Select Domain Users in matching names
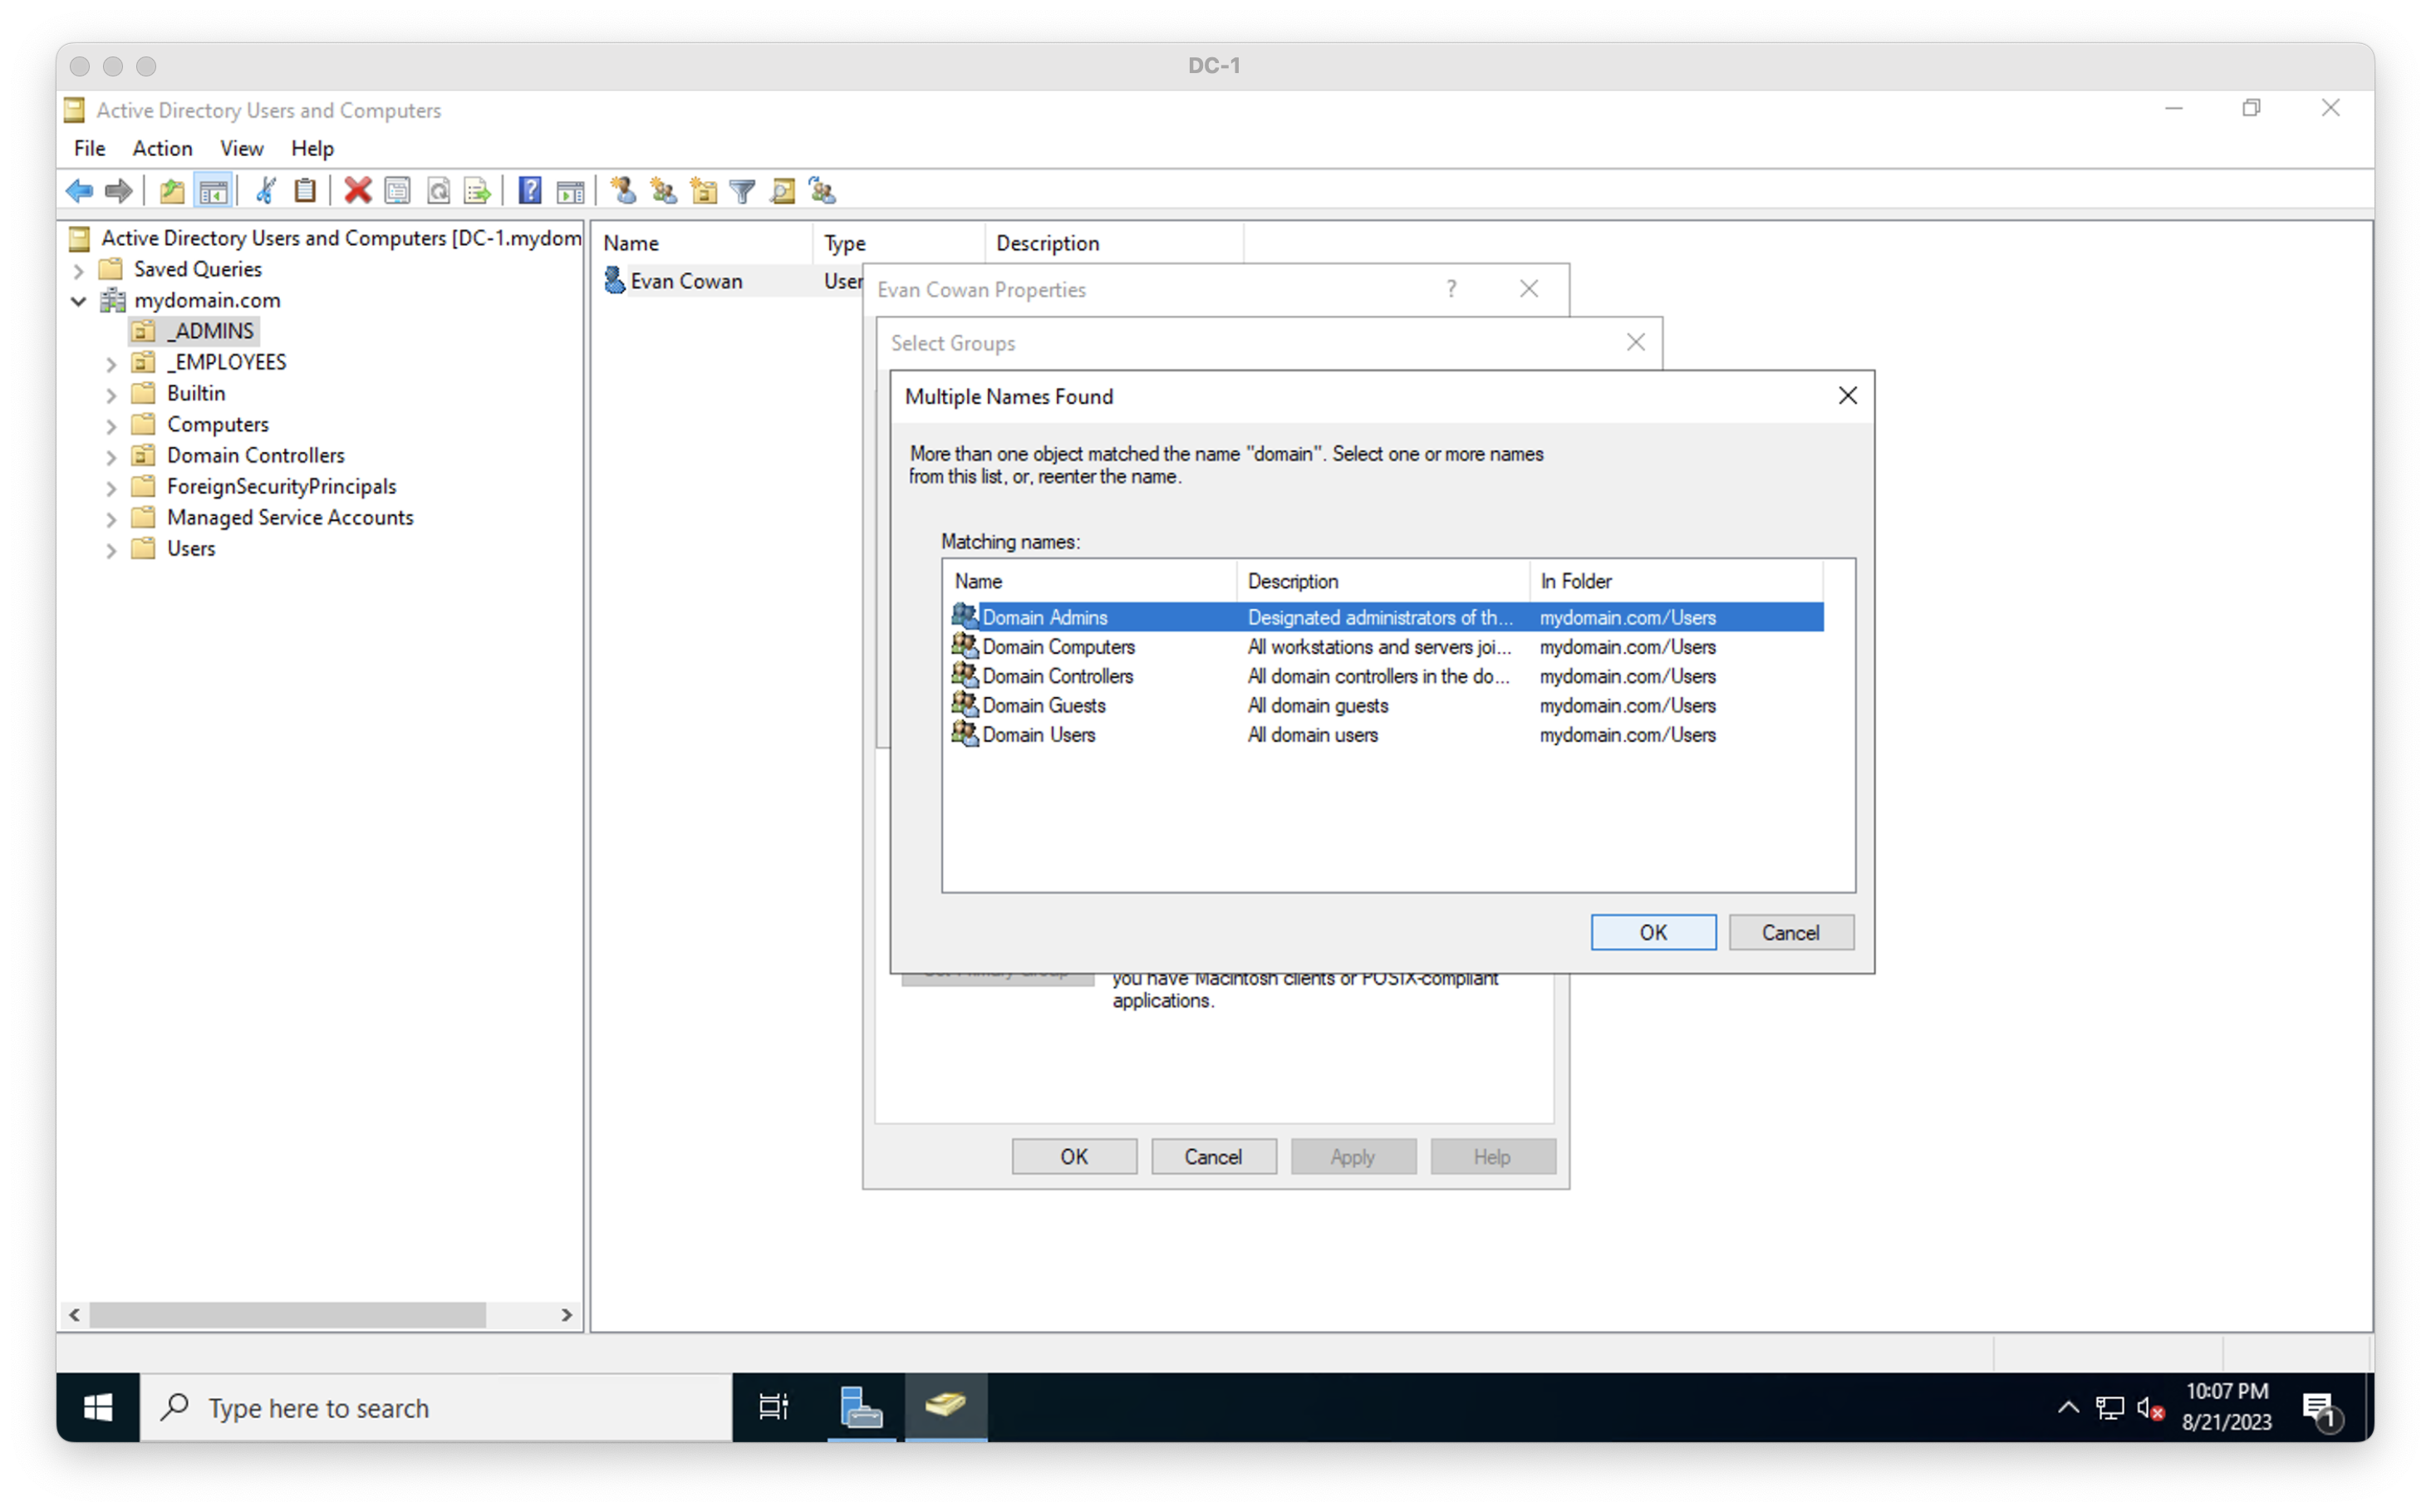The height and width of the screenshot is (1512, 2431). tap(1038, 735)
